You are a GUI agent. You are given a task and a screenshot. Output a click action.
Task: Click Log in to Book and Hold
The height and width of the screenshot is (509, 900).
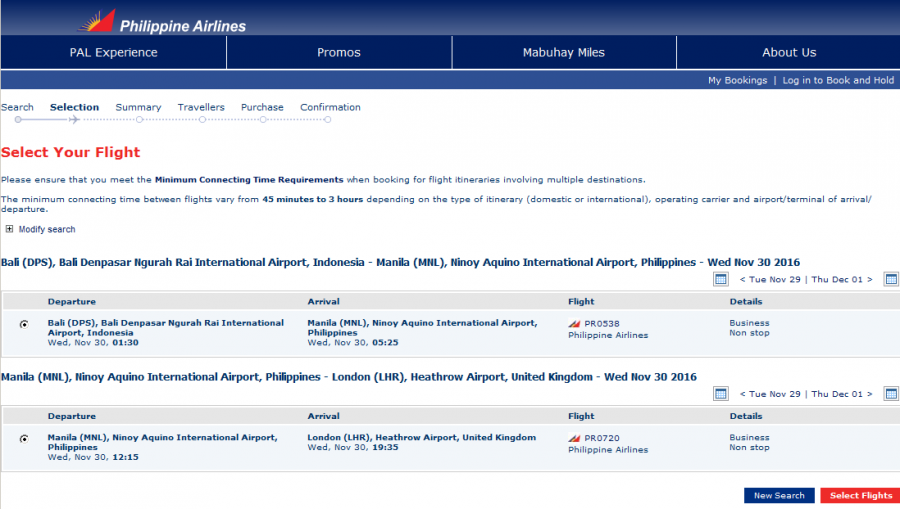click(x=838, y=80)
